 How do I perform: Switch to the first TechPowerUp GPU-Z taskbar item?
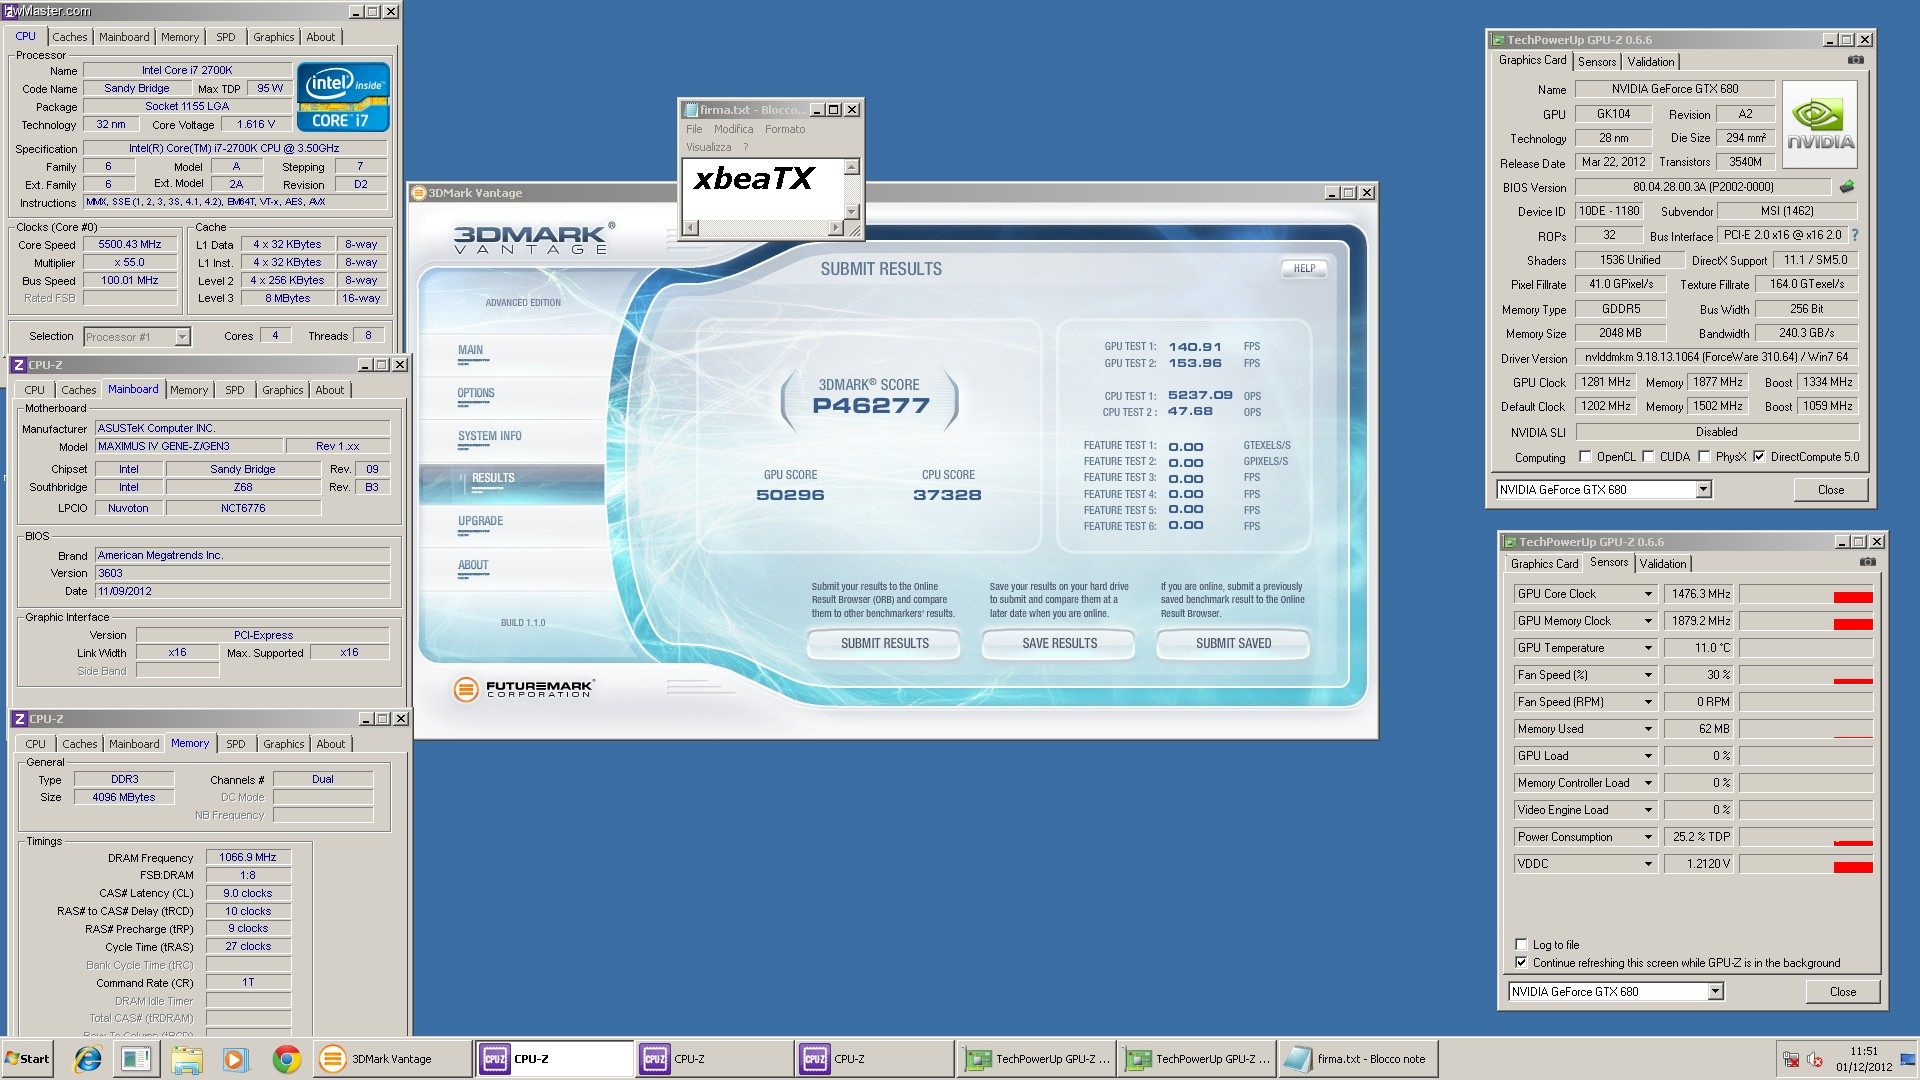tap(1037, 1059)
